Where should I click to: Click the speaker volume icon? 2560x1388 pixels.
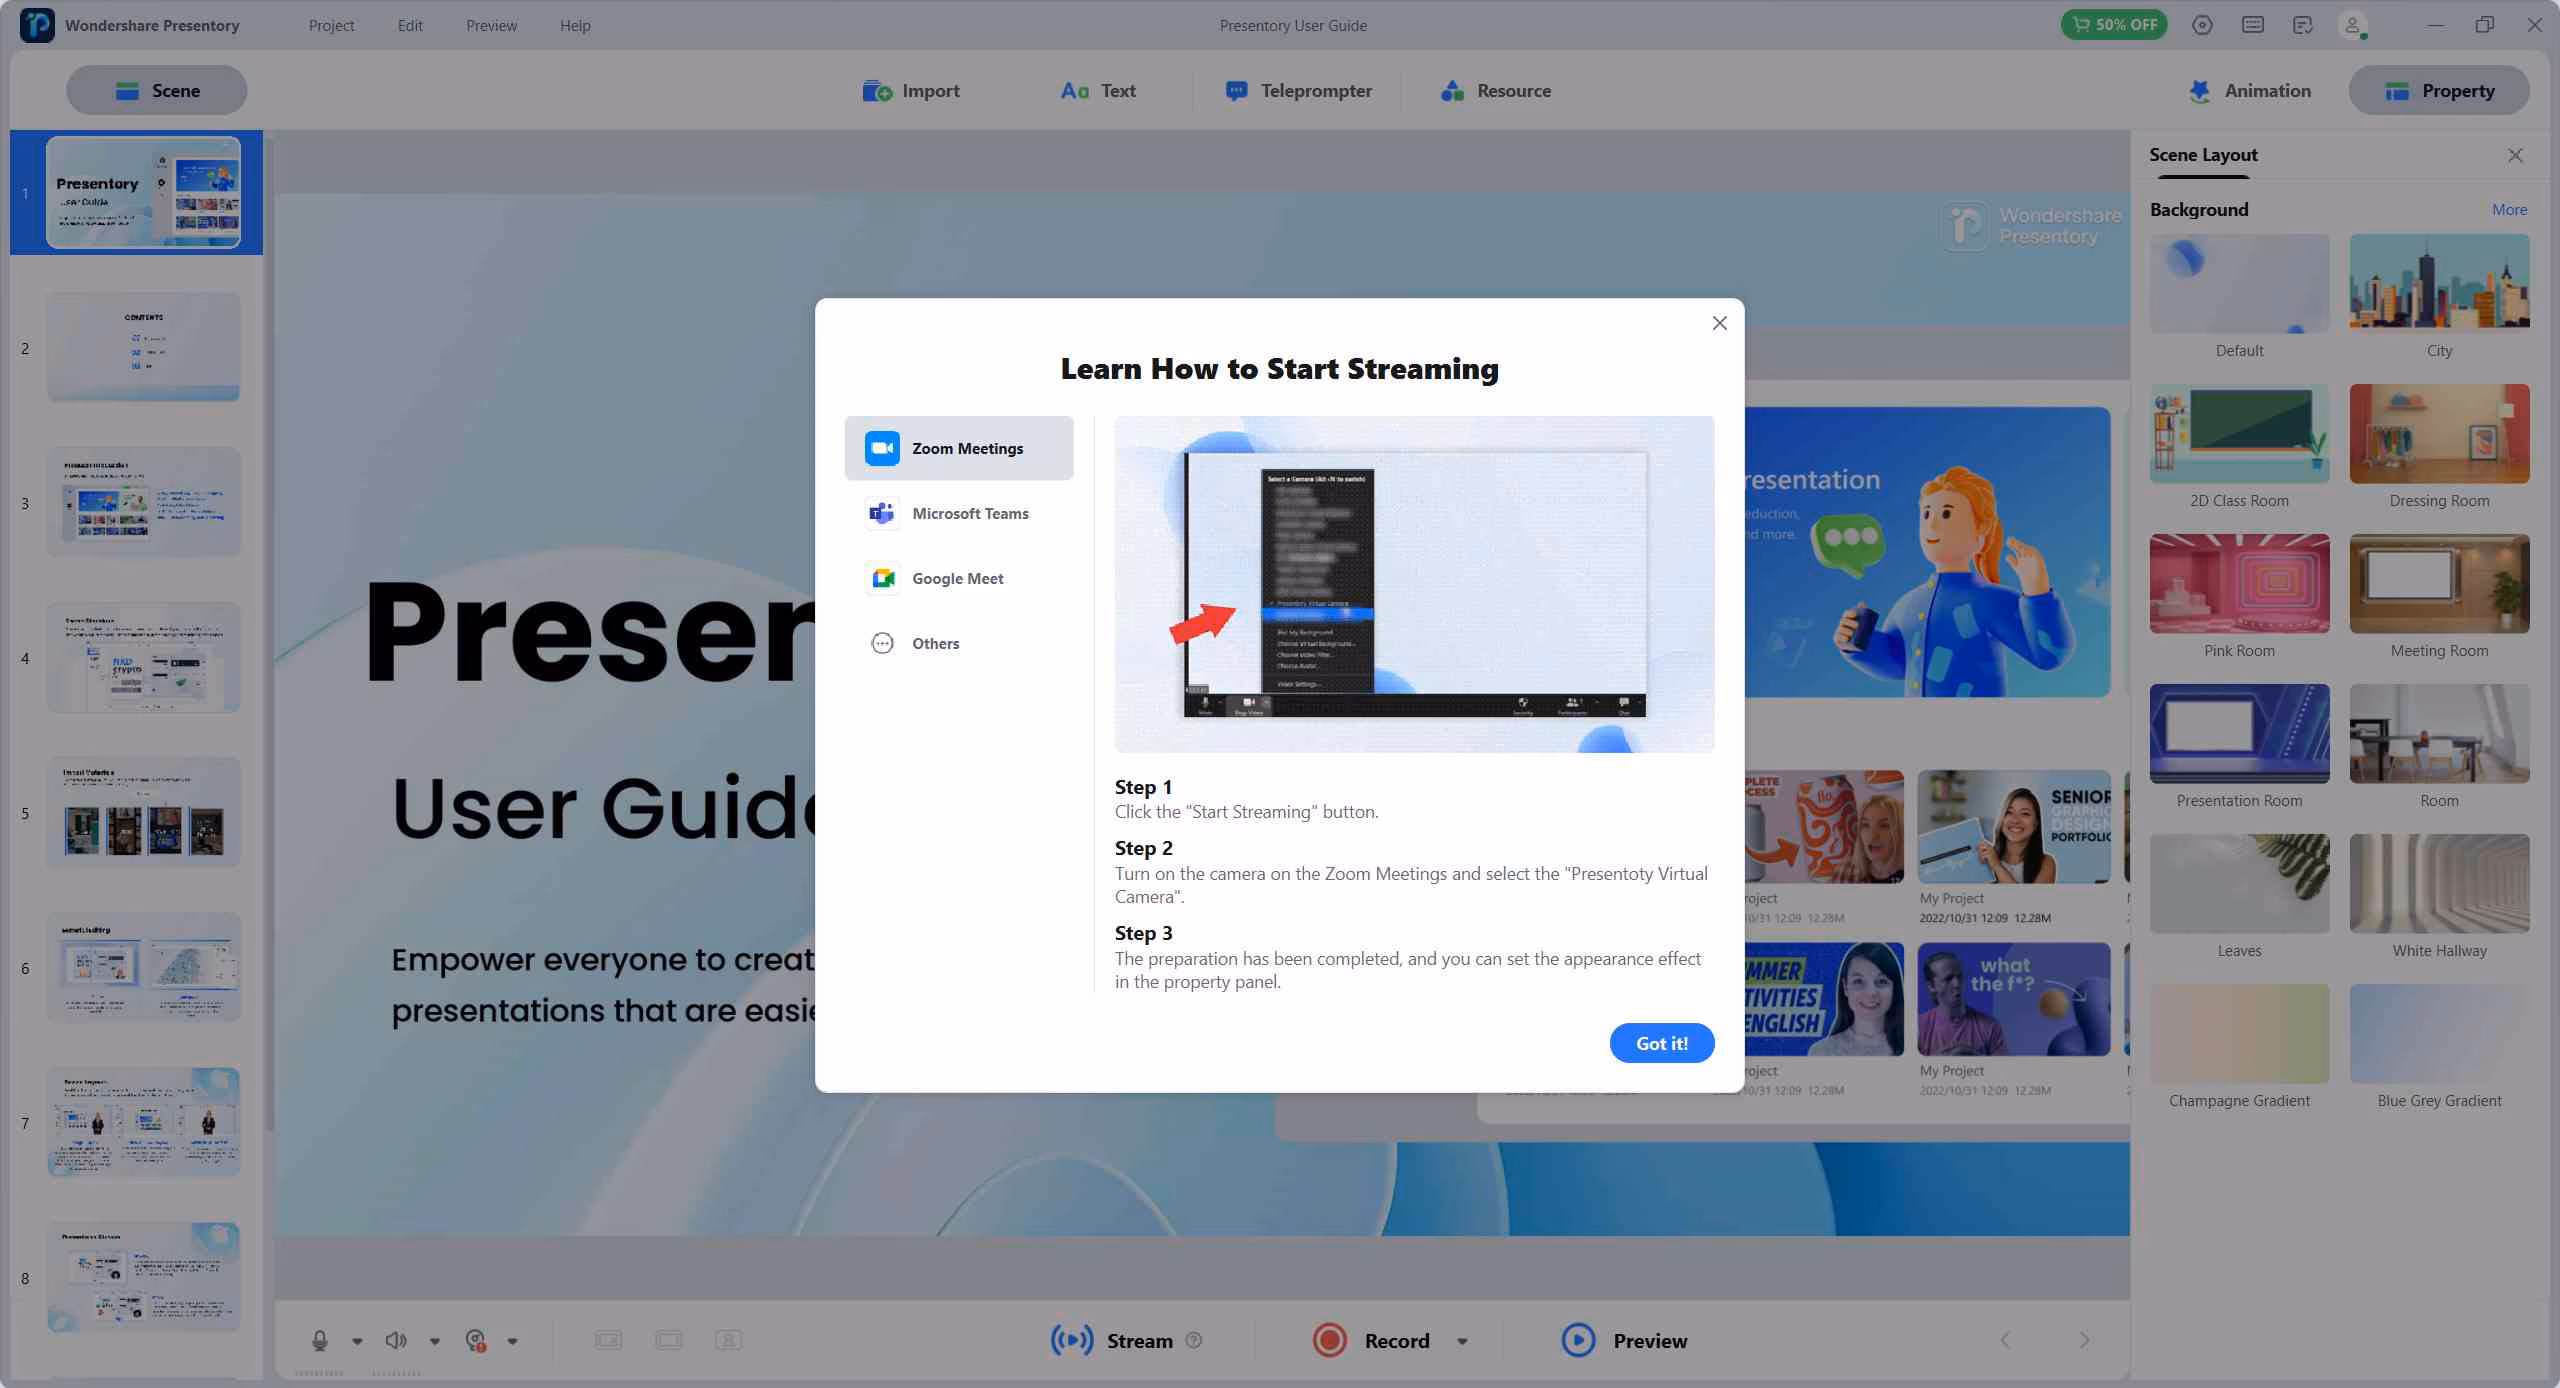[396, 1340]
